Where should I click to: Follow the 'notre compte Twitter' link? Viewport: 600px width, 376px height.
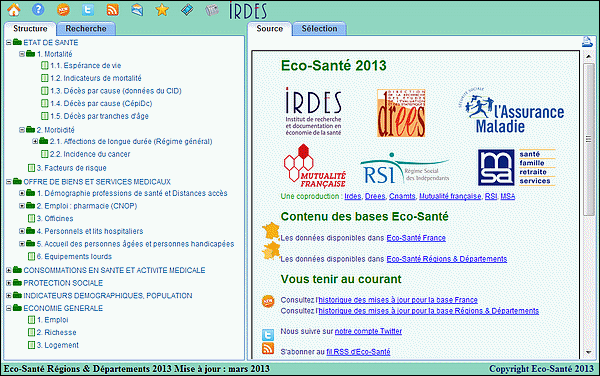click(x=368, y=331)
